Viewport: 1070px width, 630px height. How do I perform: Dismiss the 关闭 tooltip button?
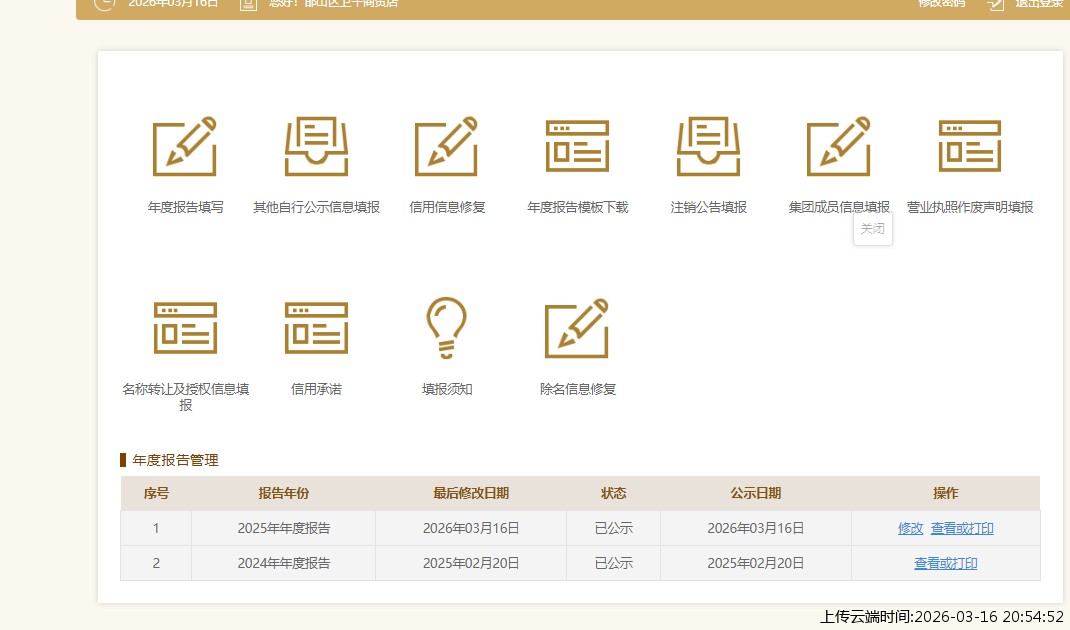[872, 229]
